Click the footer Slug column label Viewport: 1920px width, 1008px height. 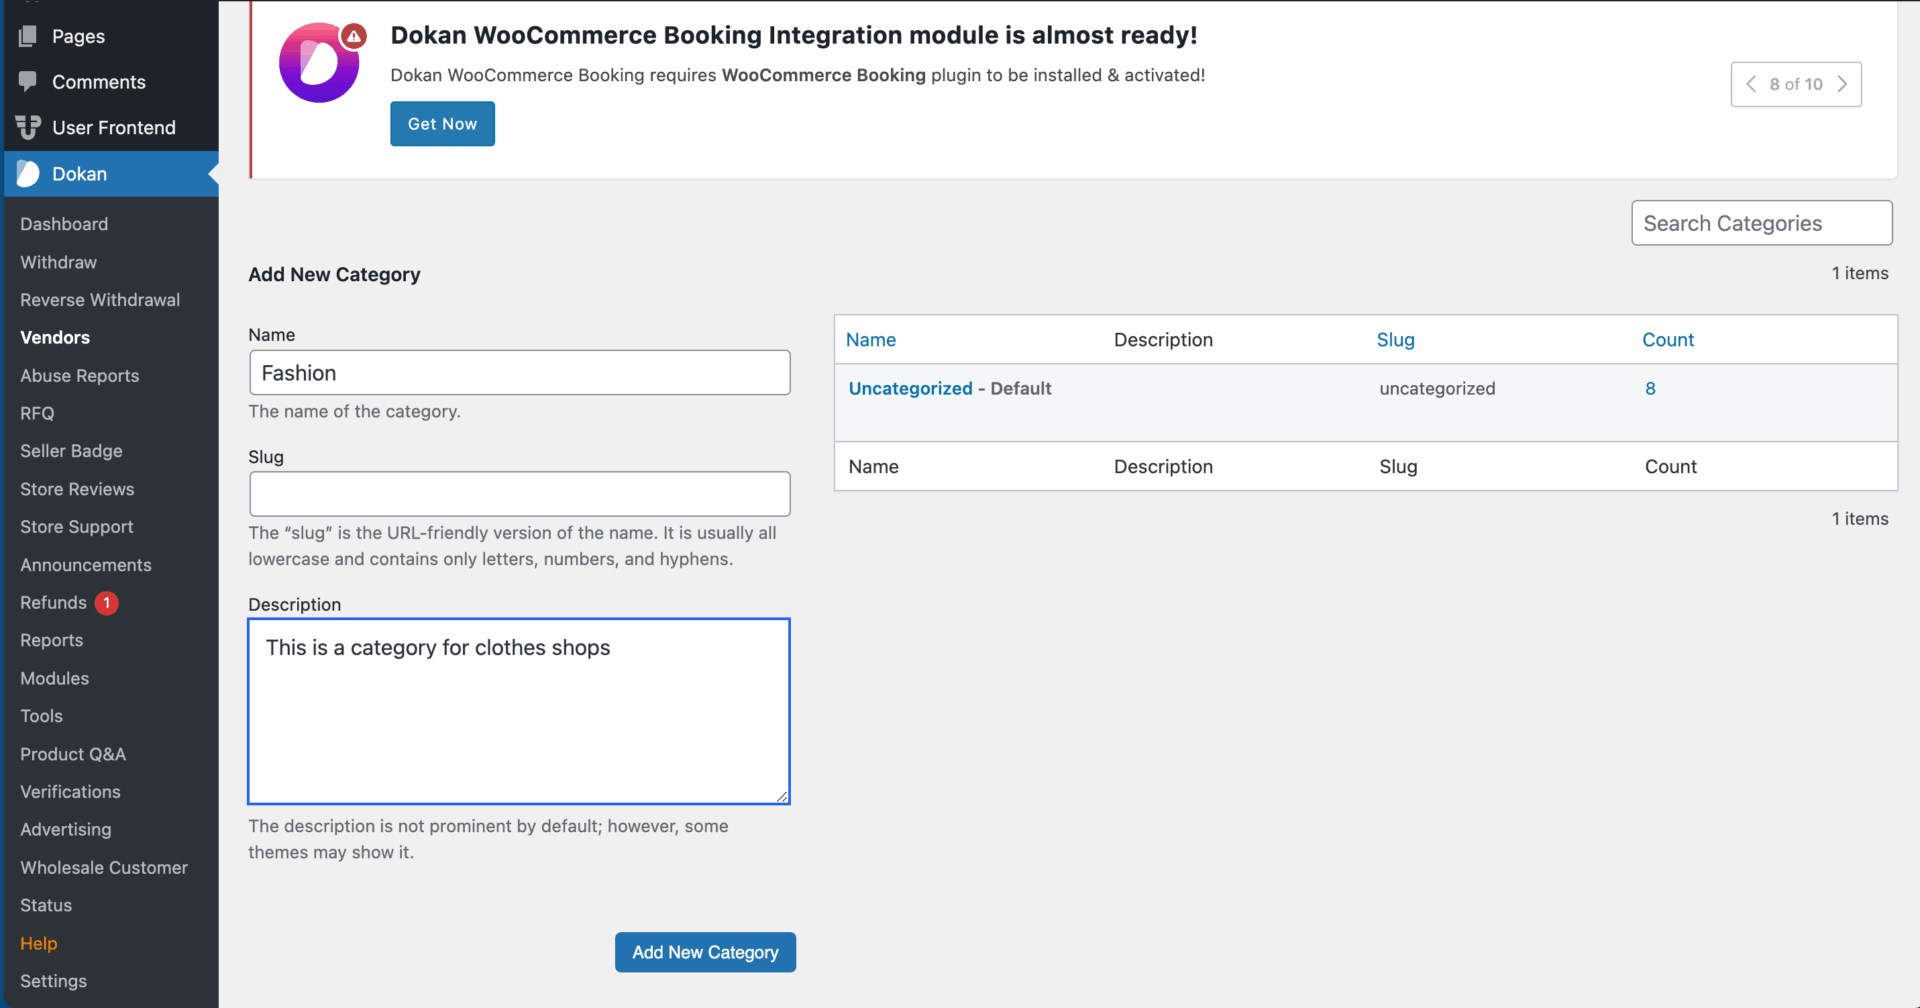pos(1398,467)
